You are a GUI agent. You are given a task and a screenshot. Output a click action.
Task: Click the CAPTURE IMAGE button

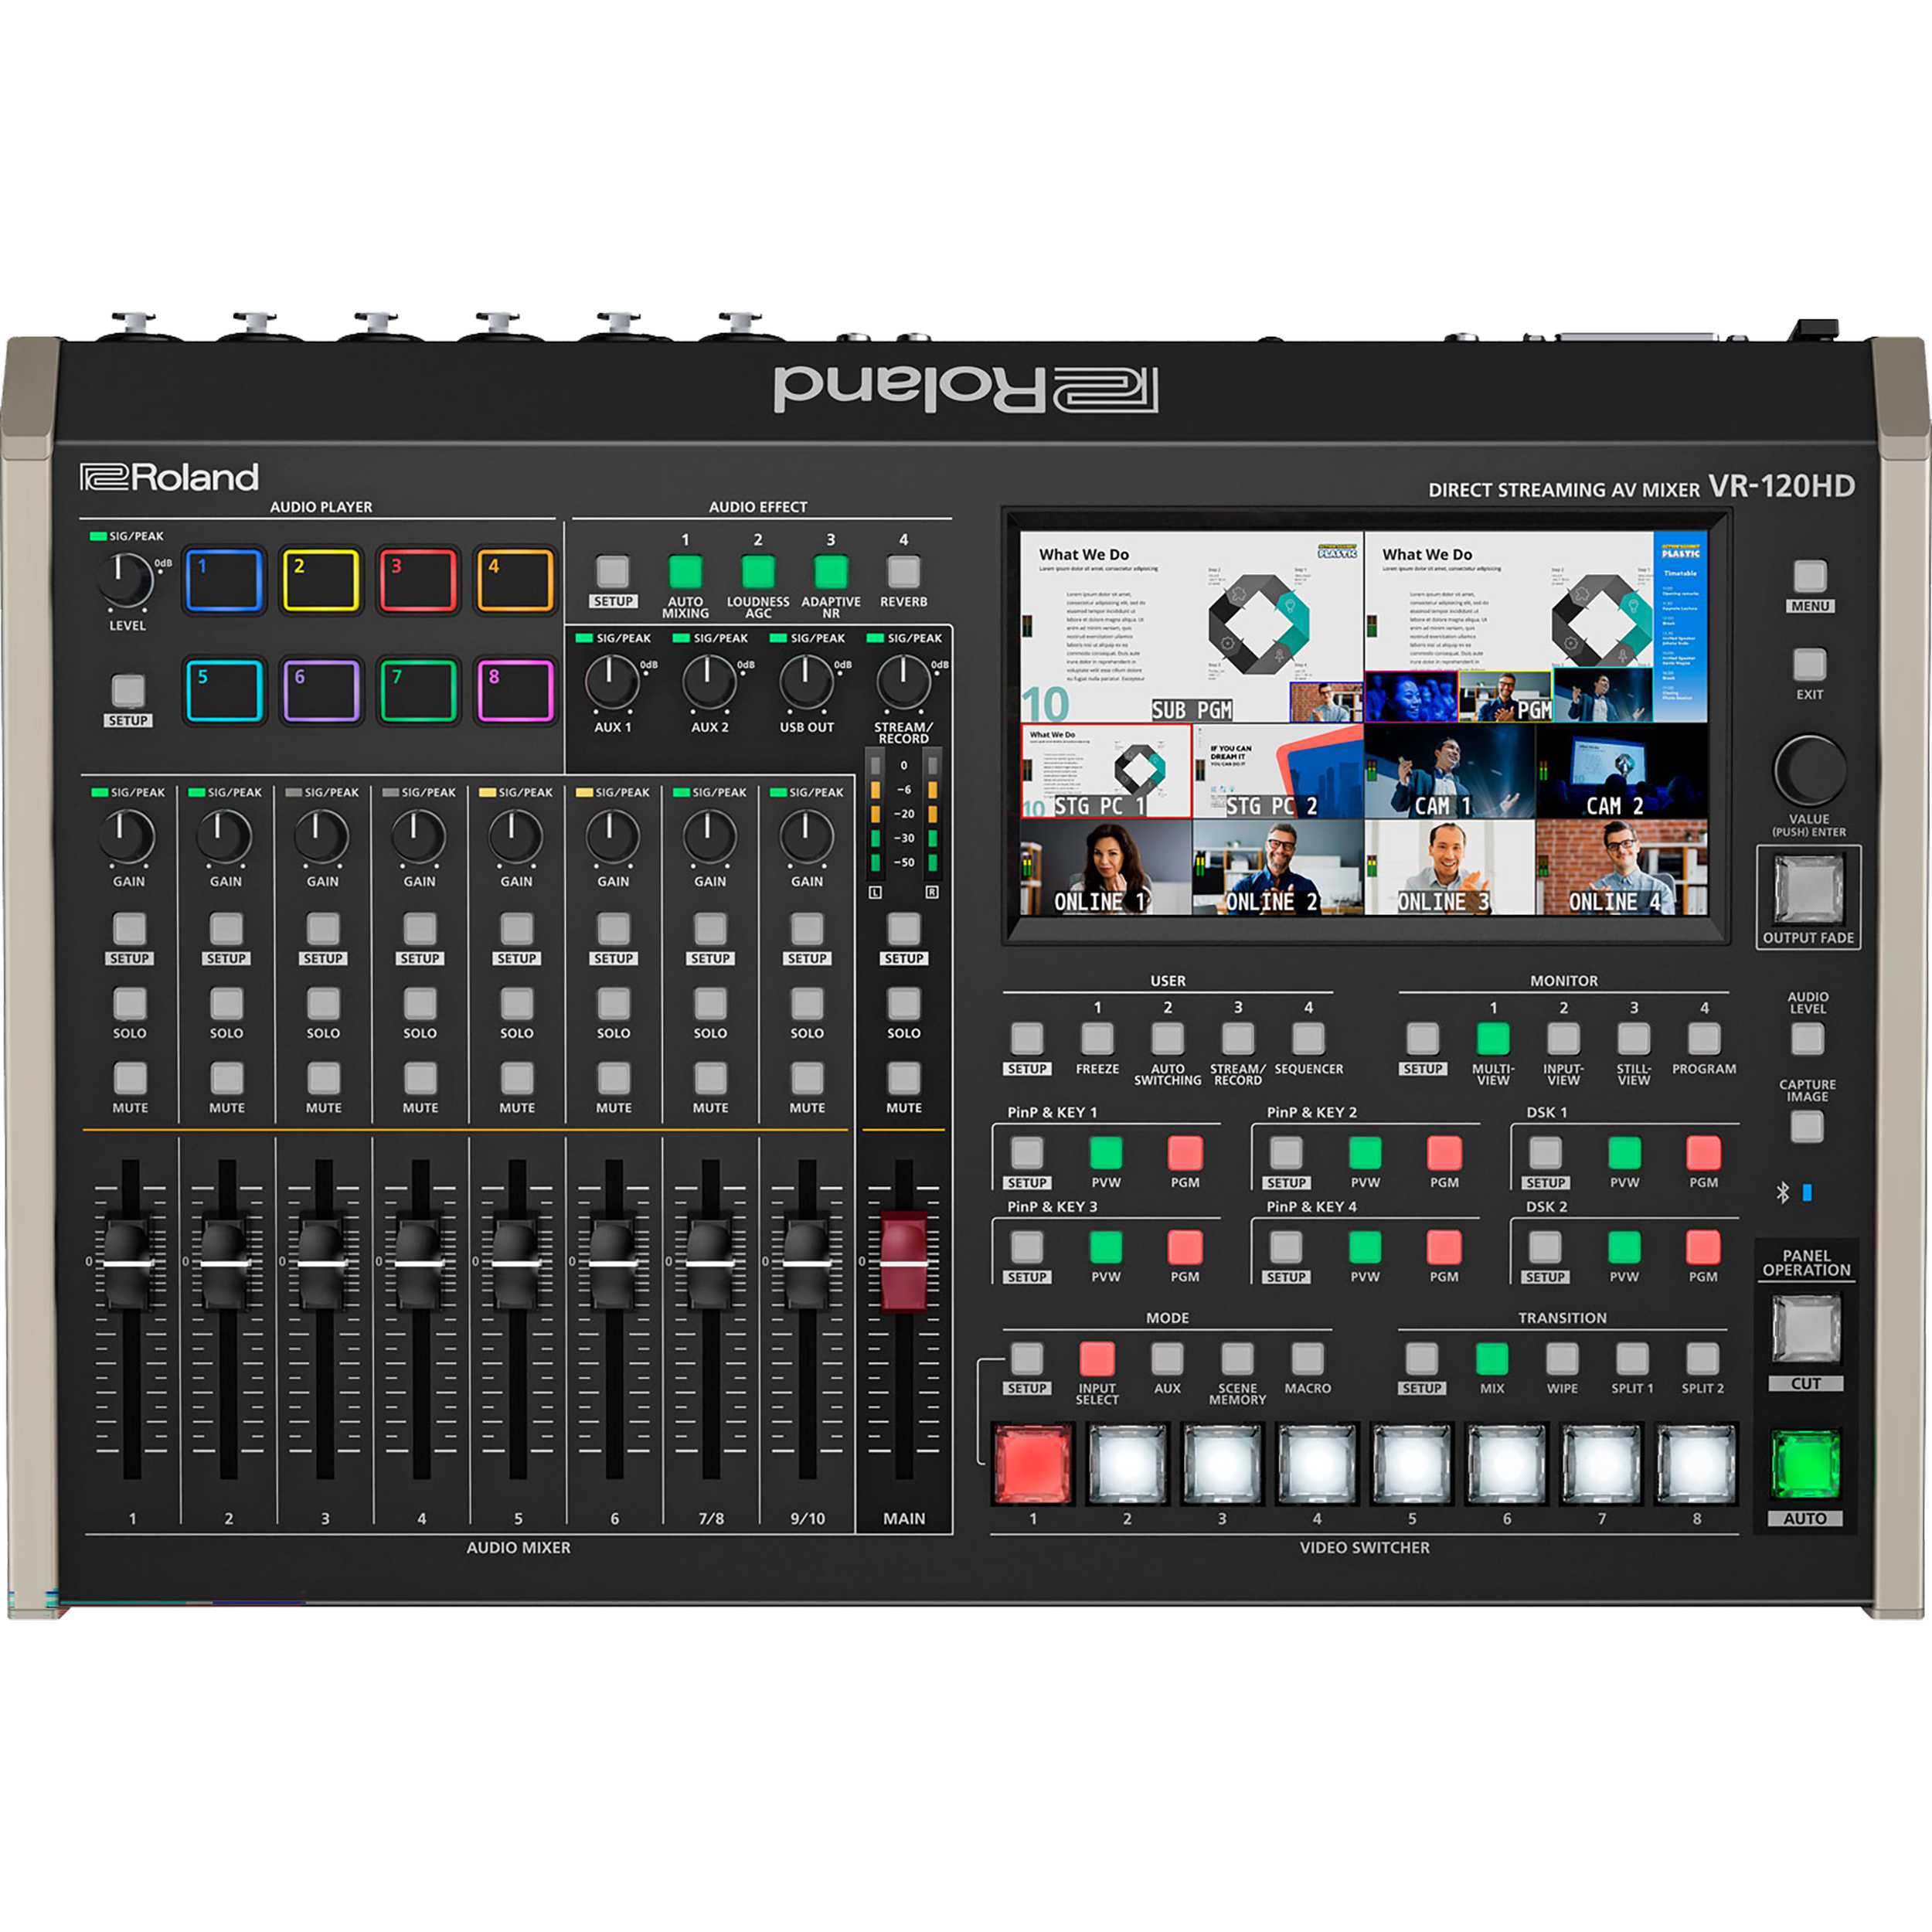point(1807,1127)
